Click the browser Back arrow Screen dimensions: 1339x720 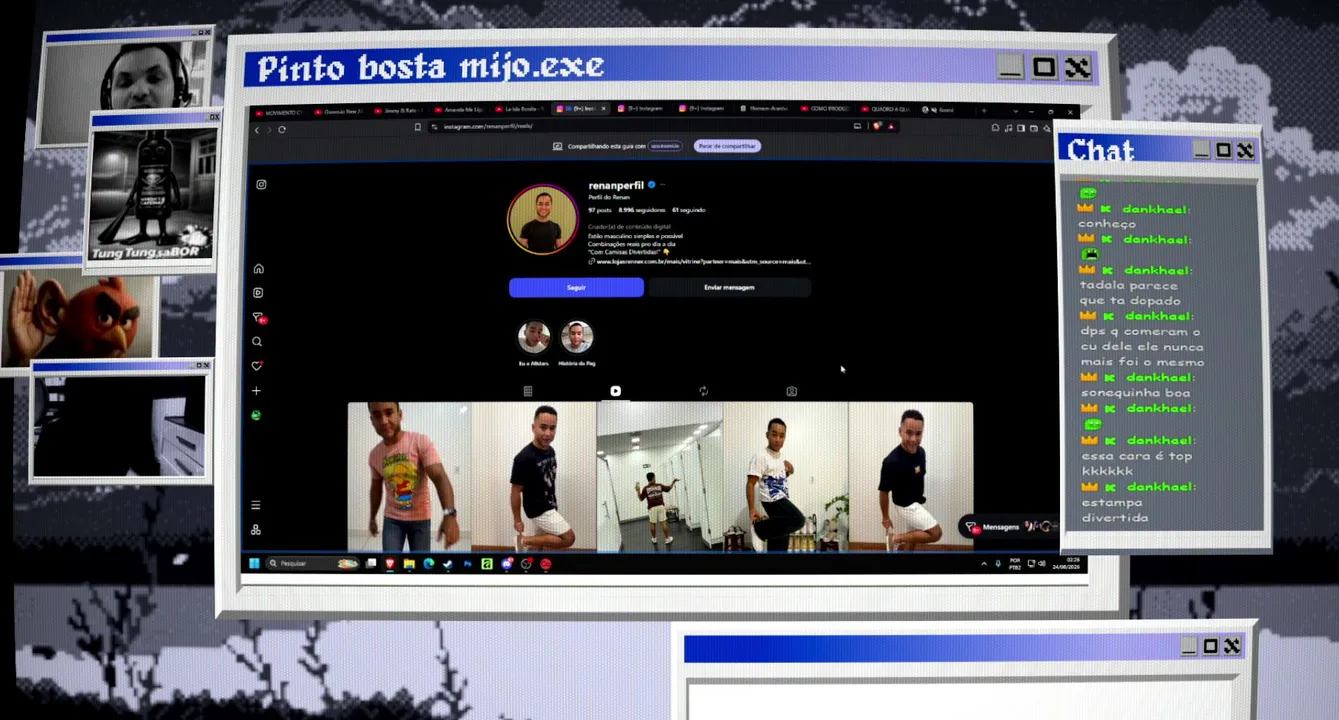click(x=257, y=129)
